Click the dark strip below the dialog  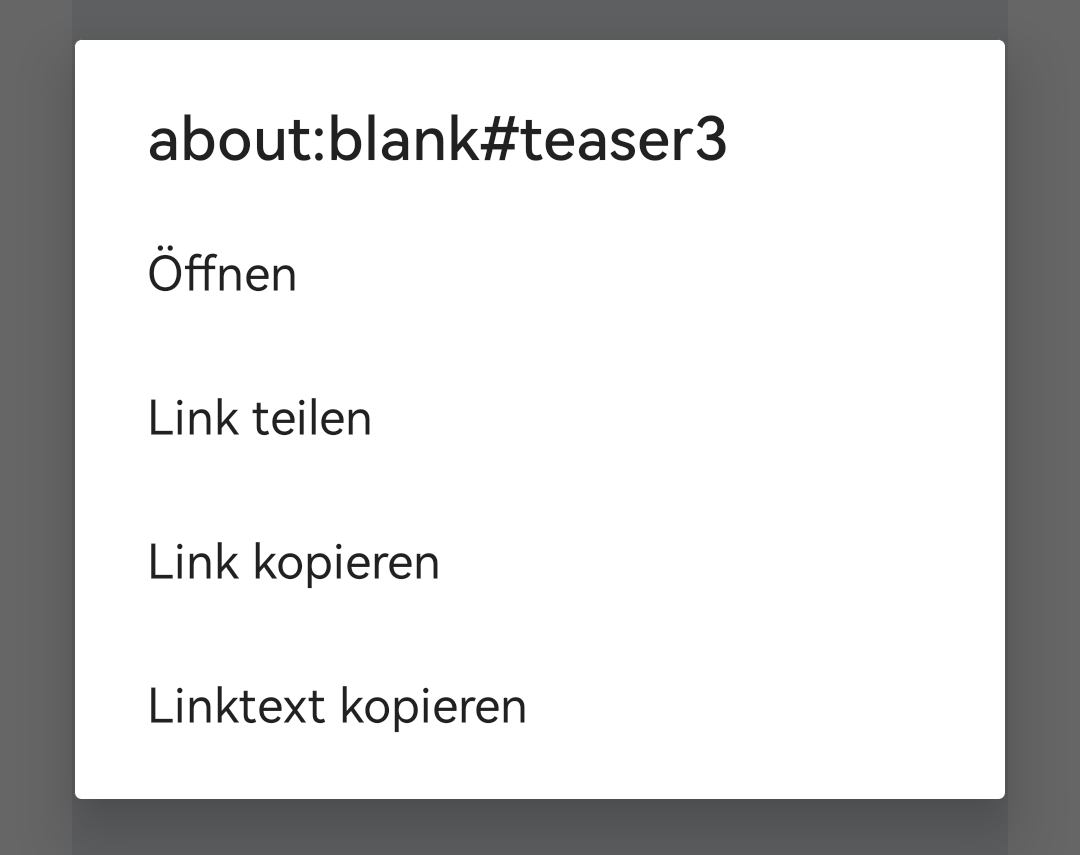point(540,829)
